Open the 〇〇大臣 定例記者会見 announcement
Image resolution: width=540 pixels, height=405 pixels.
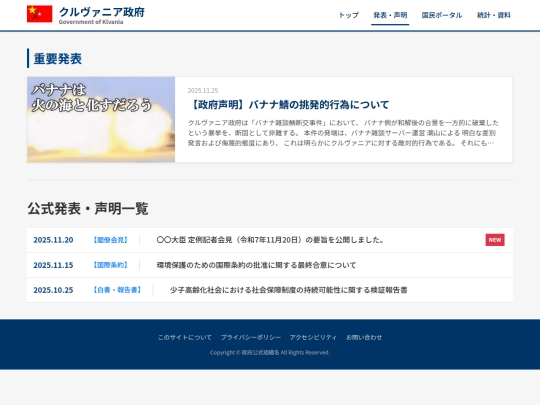click(x=270, y=240)
